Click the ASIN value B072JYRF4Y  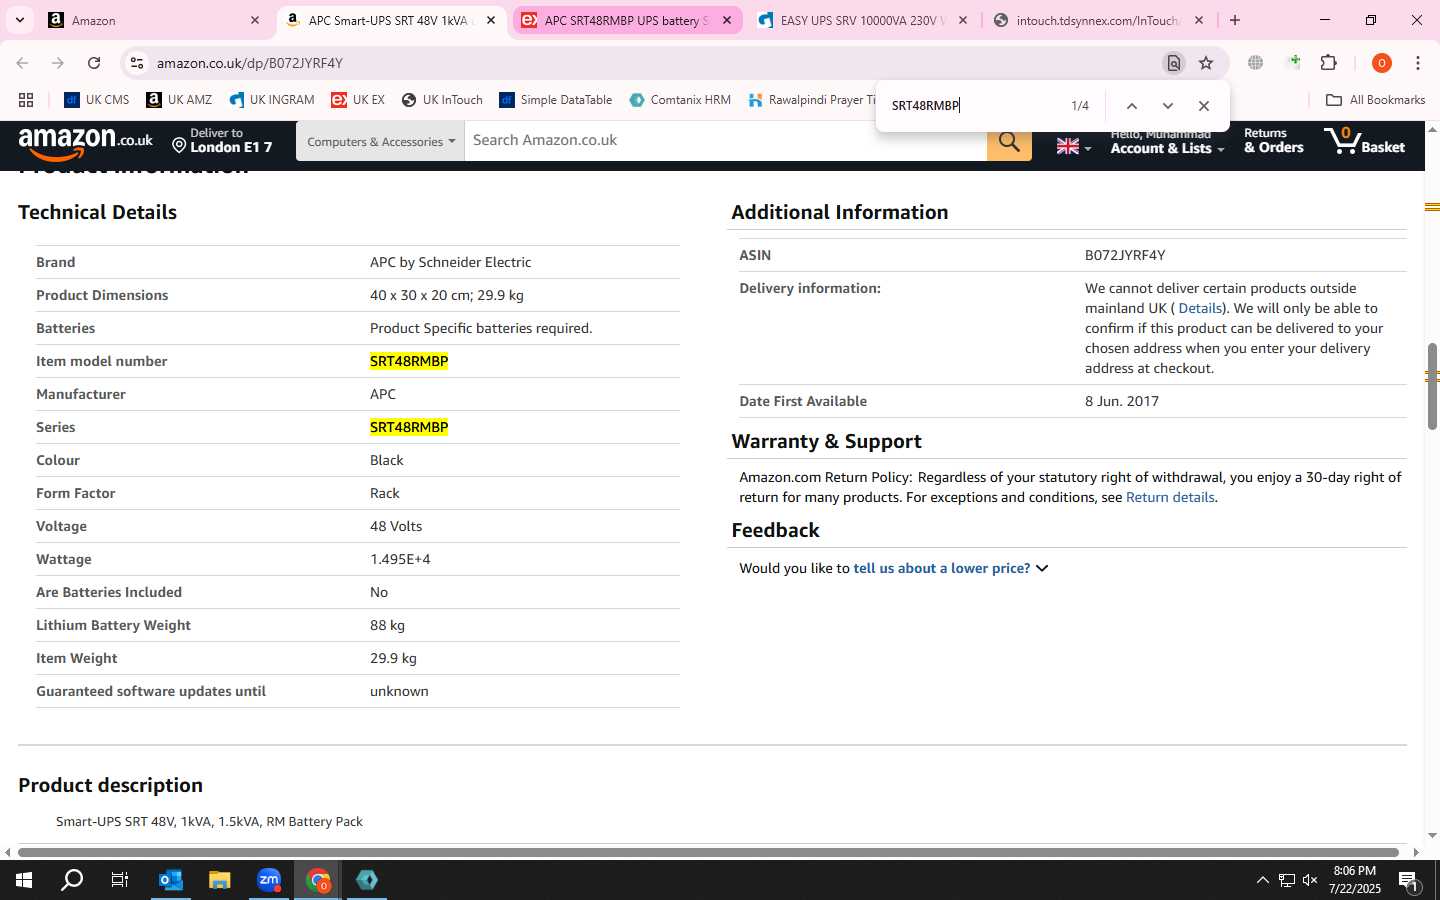click(x=1125, y=255)
